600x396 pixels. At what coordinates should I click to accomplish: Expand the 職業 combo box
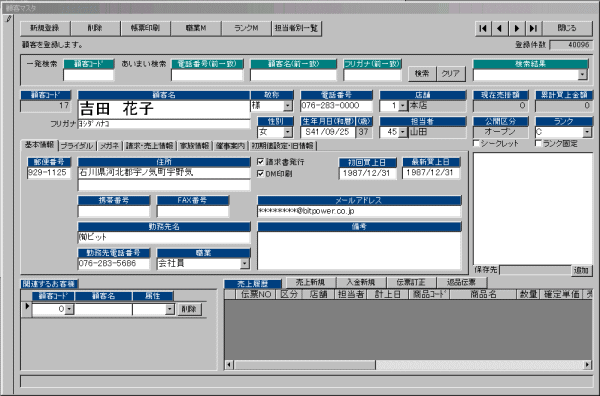point(244,263)
